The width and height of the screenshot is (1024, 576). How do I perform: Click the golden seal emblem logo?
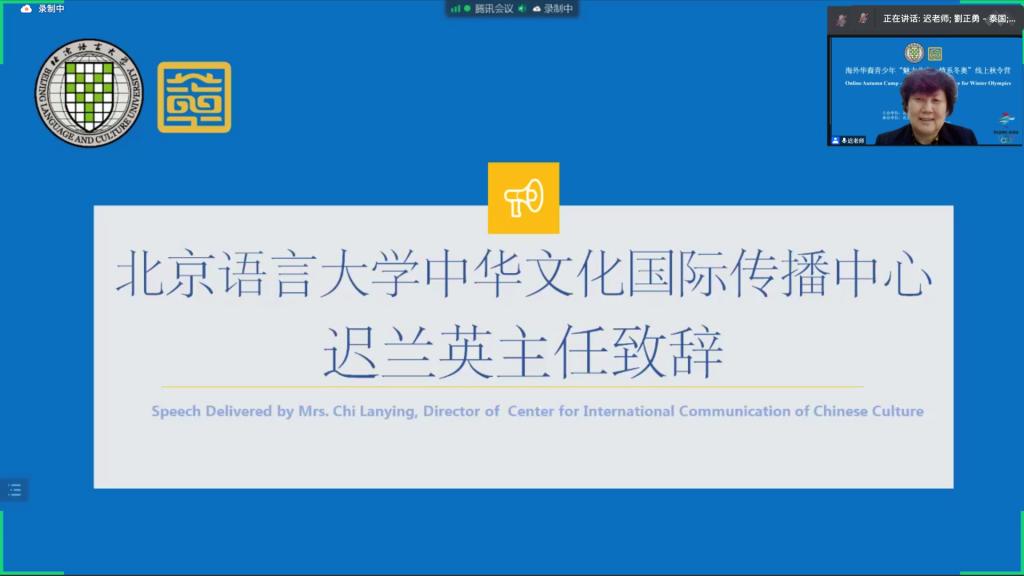pyautogui.click(x=194, y=97)
